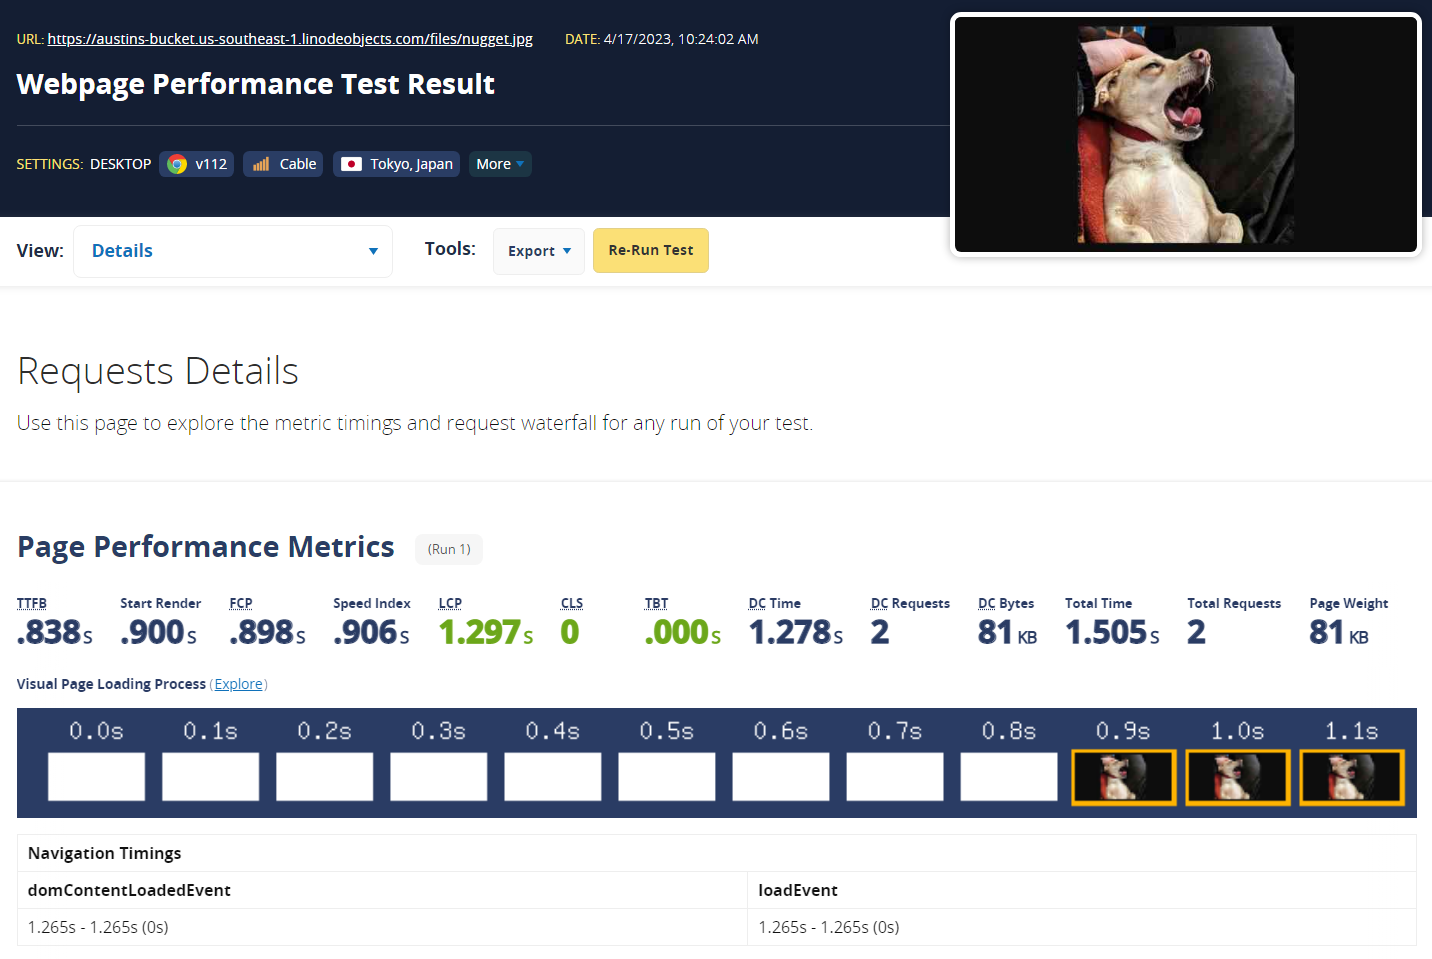Click the Cable connection signal icon
Viewport: 1432px width, 959px height.
261,164
